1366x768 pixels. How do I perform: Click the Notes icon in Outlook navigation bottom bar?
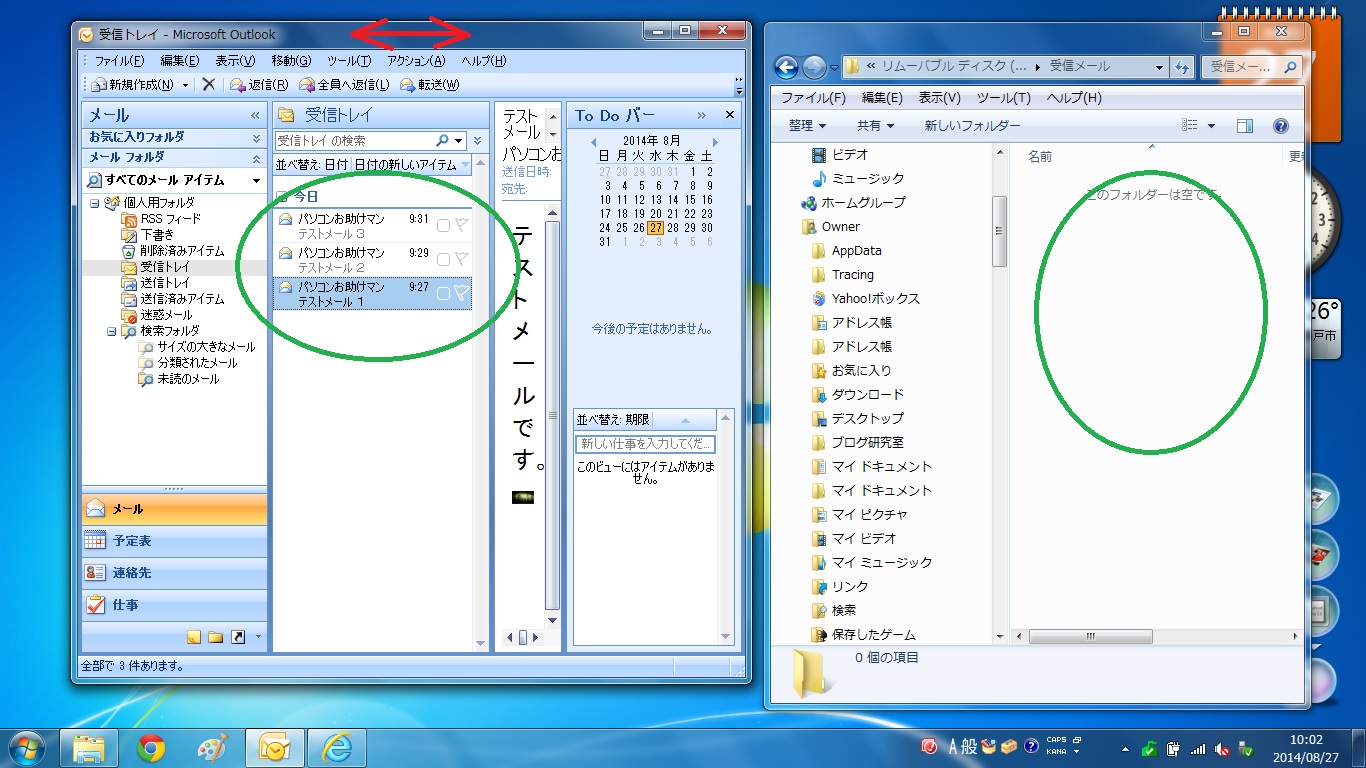pos(194,637)
